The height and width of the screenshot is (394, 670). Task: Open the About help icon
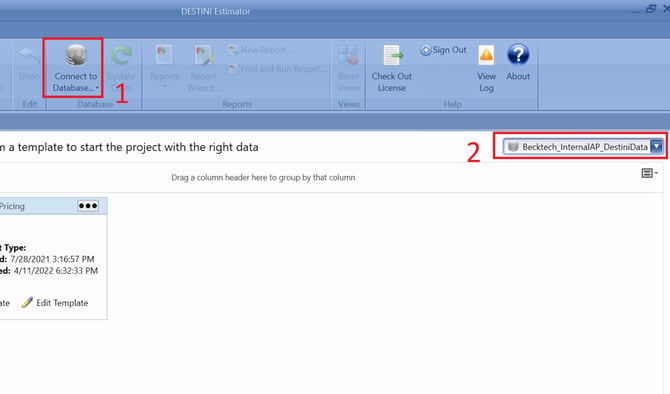518,55
